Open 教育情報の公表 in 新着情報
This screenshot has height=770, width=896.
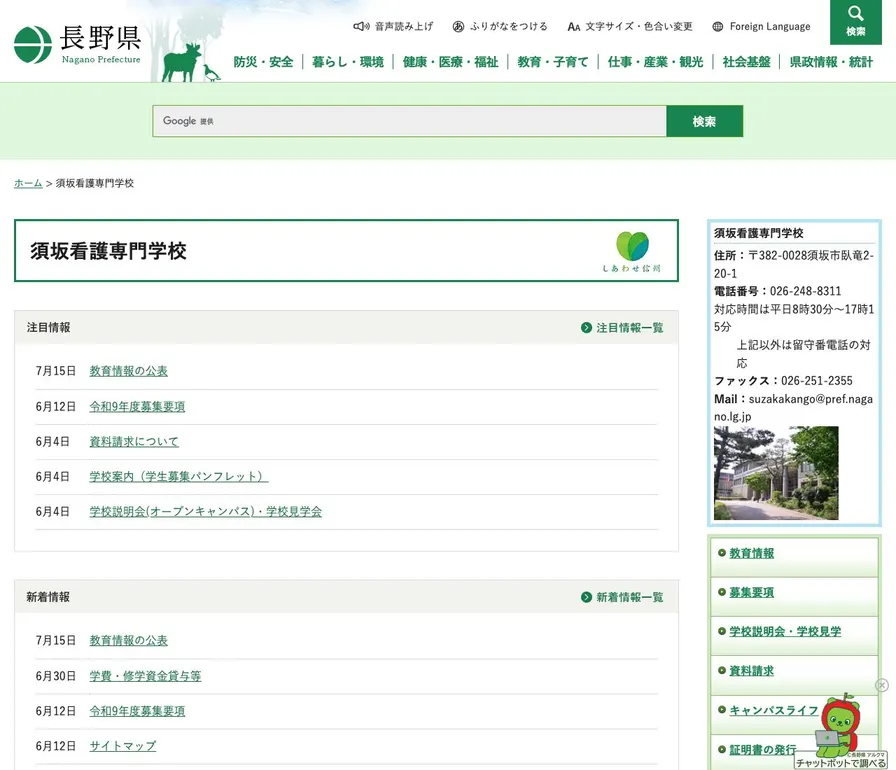pos(129,640)
